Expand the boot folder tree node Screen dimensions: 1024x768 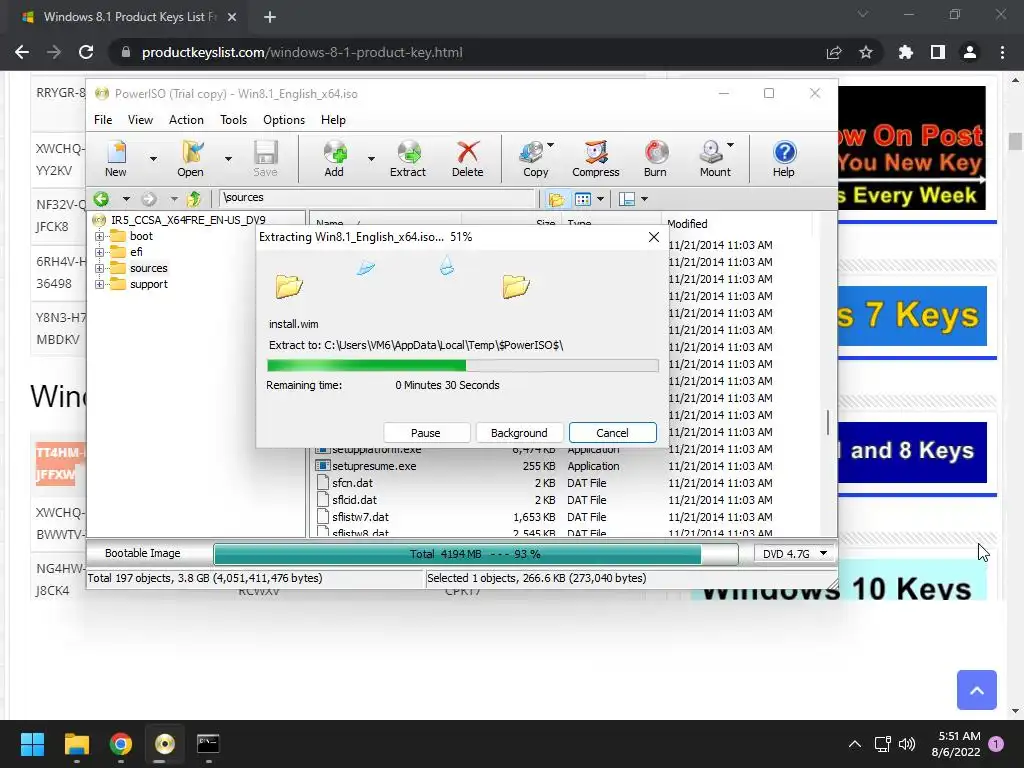point(99,236)
